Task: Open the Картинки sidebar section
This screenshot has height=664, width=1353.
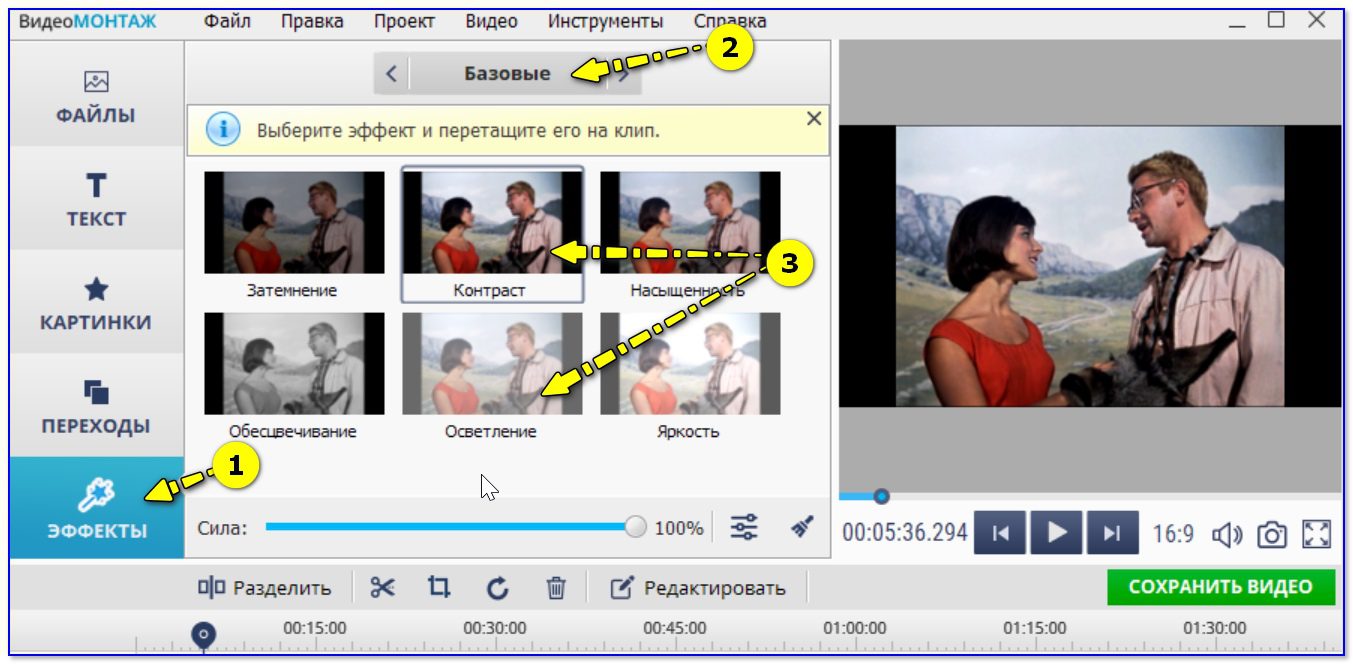Action: coord(96,304)
